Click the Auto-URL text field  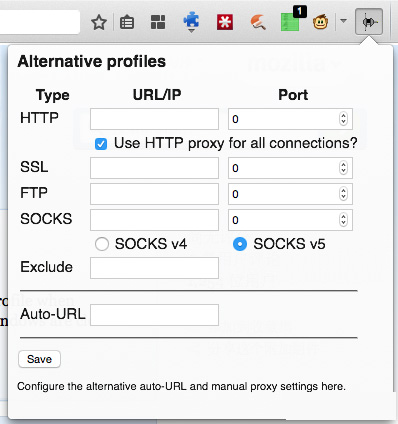154,315
